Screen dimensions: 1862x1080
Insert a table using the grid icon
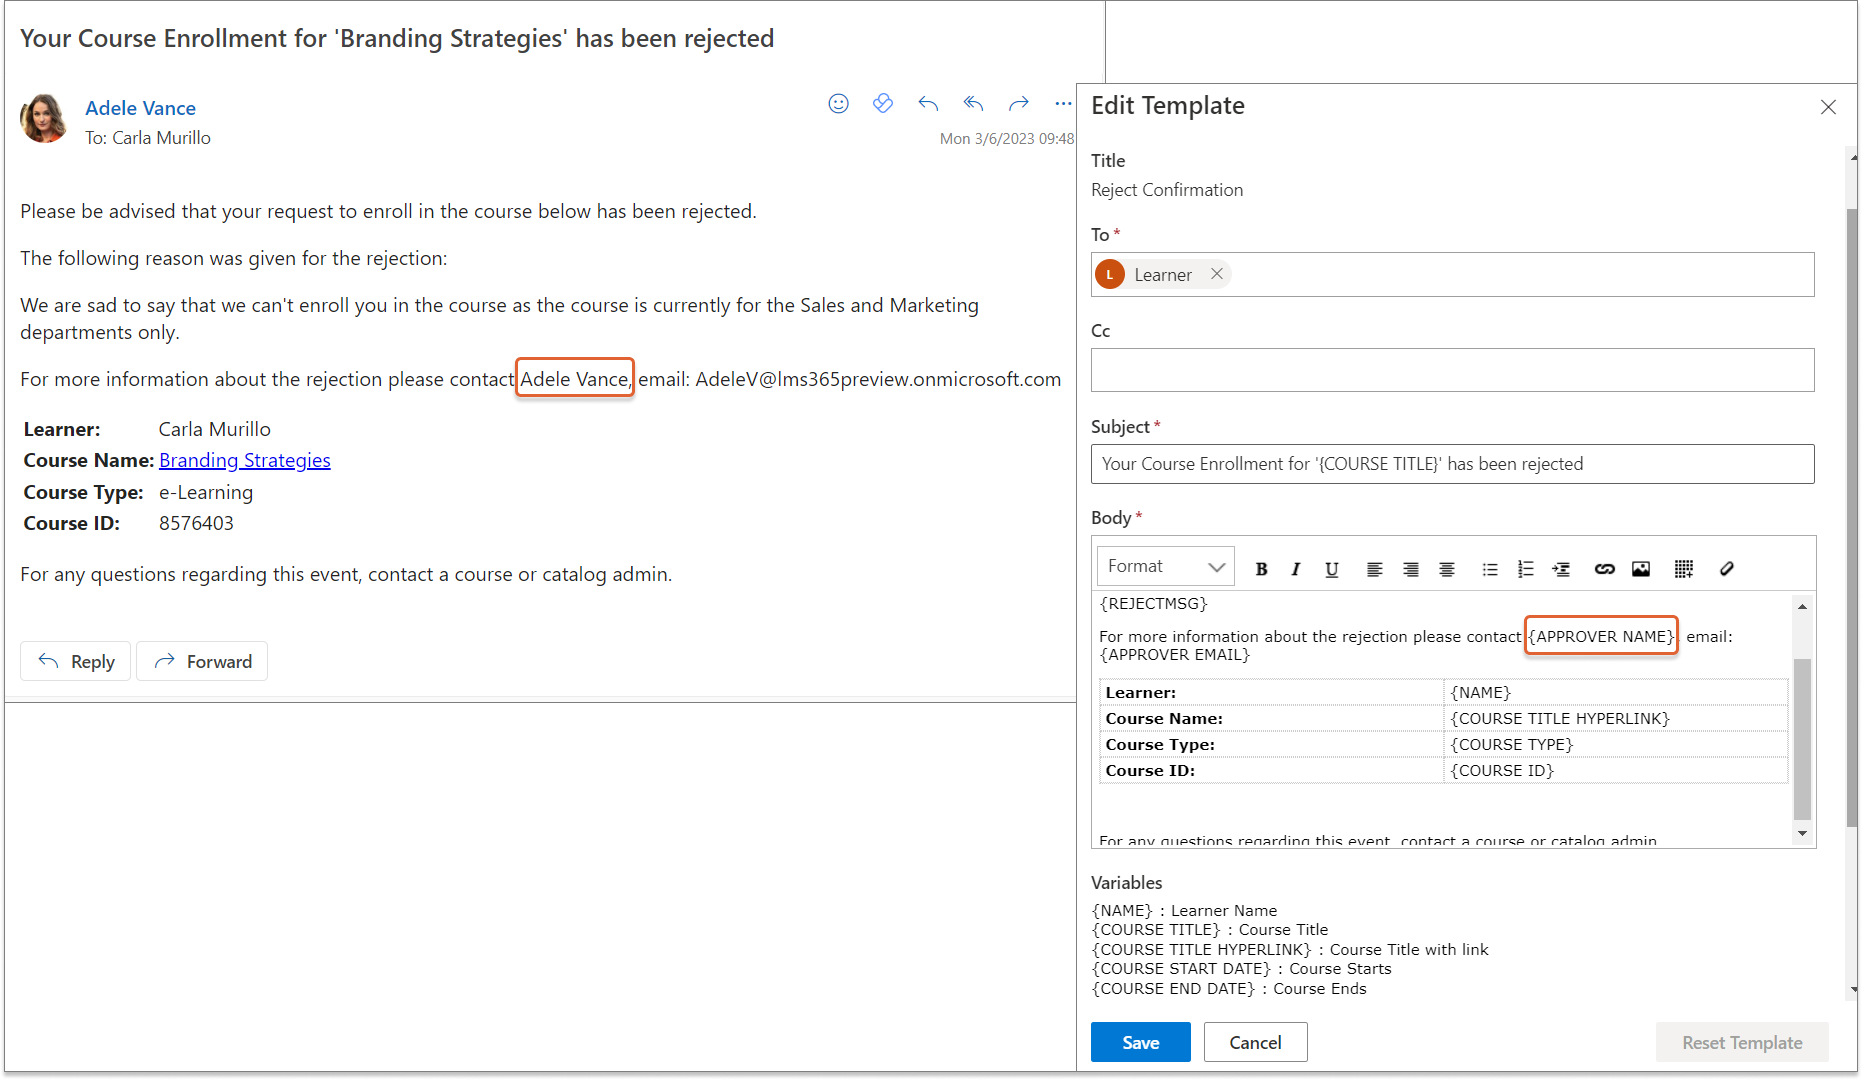tap(1684, 569)
